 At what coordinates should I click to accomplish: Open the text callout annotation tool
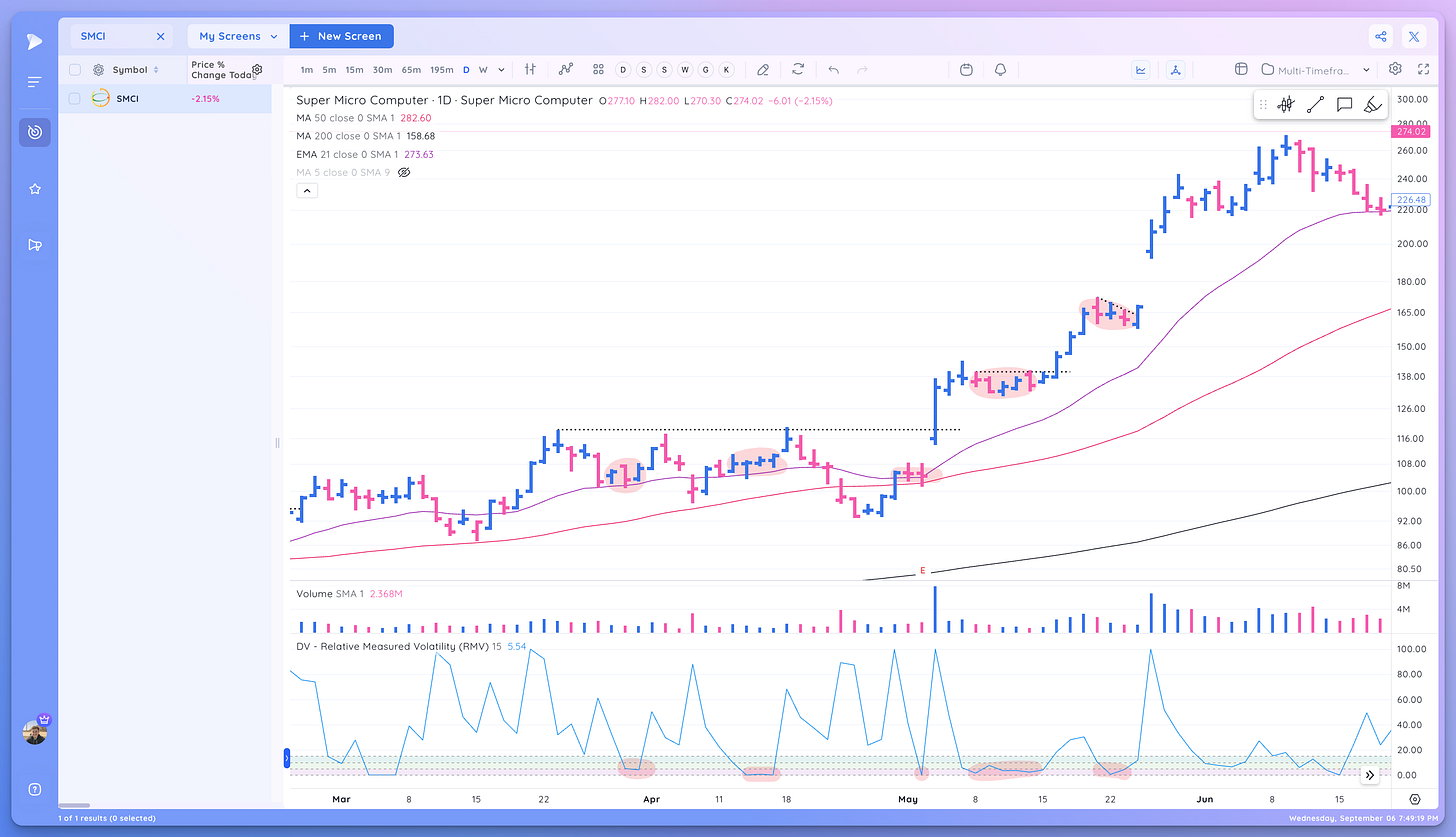(1343, 104)
